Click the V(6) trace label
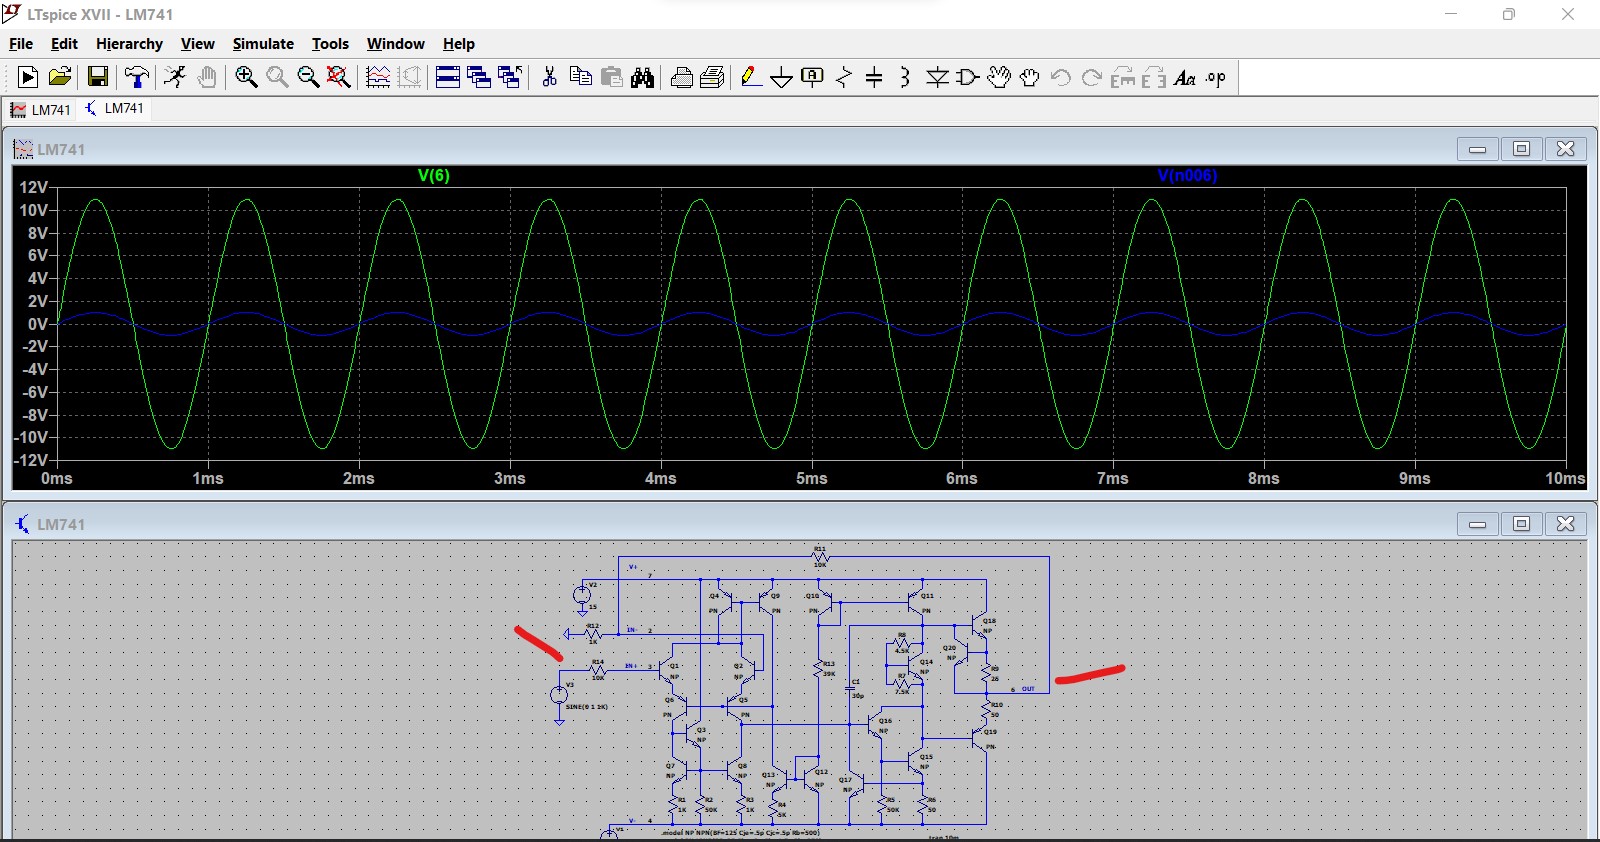This screenshot has width=1600, height=842. tap(433, 175)
